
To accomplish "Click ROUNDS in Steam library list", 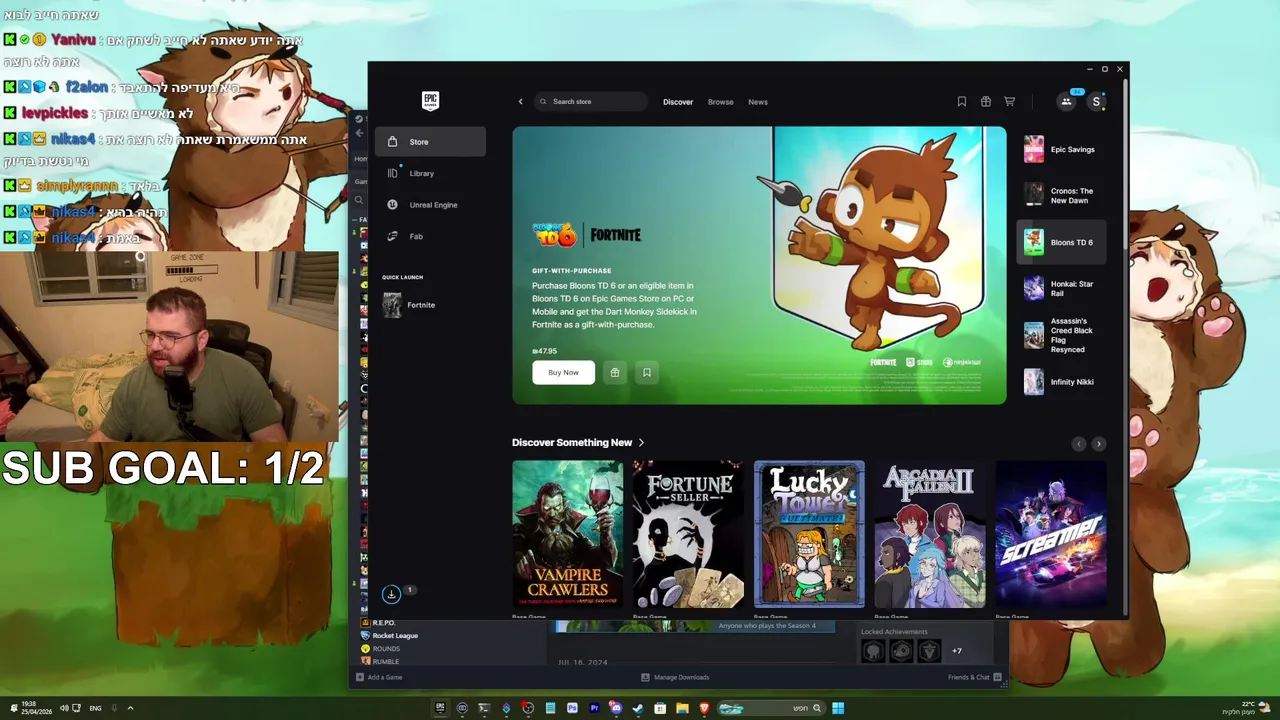I will (385, 649).
